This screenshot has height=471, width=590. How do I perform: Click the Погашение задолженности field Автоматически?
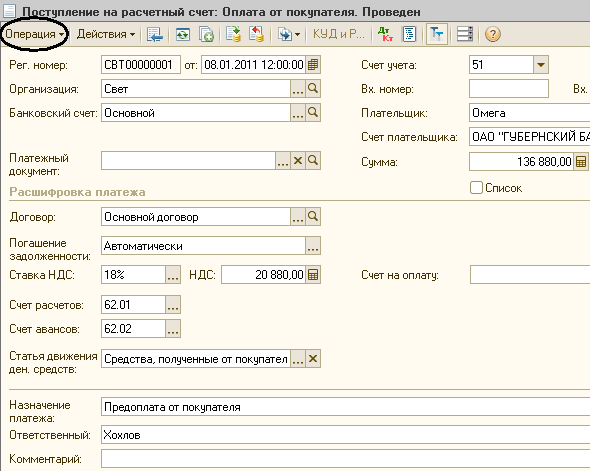tap(203, 246)
